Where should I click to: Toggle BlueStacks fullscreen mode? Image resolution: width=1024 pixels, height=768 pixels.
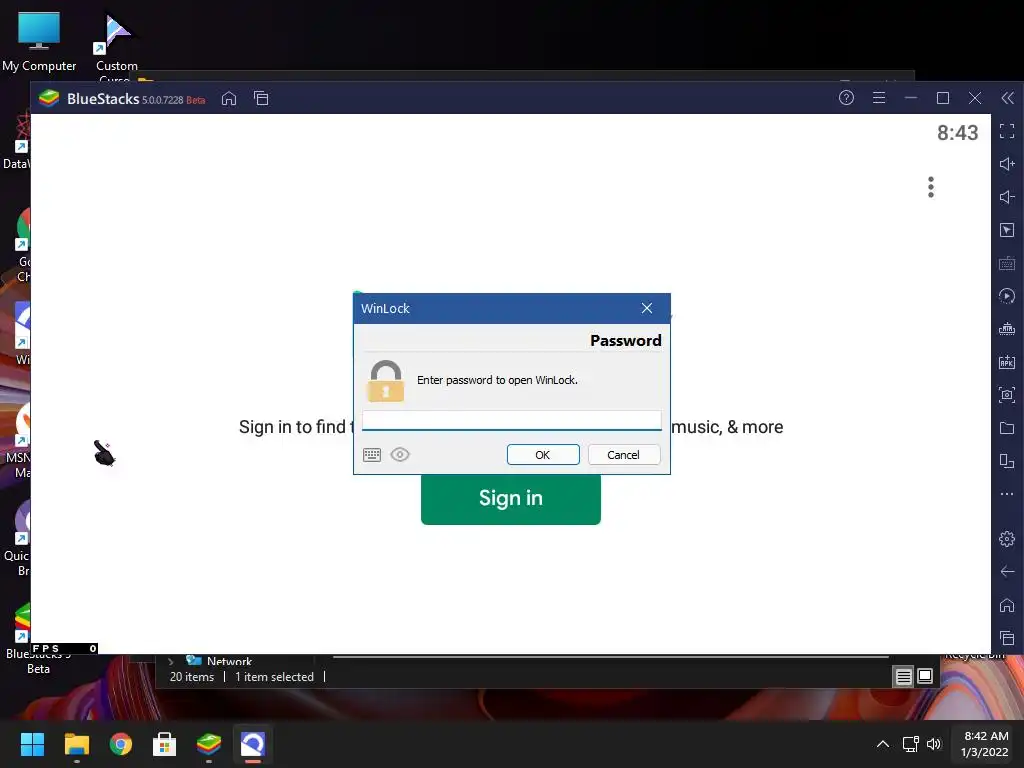[x=1007, y=131]
